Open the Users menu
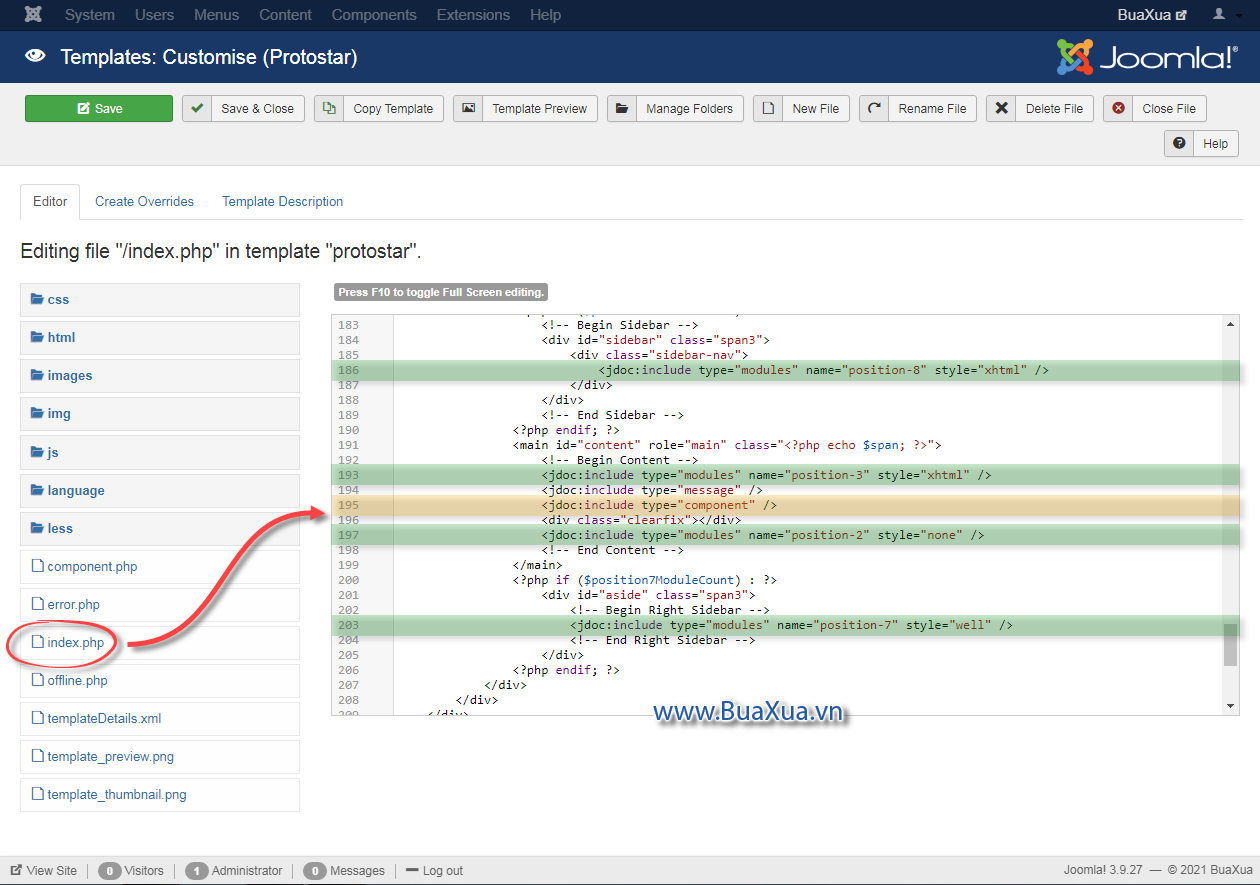Screen dimensions: 1260x885 (x=154, y=15)
